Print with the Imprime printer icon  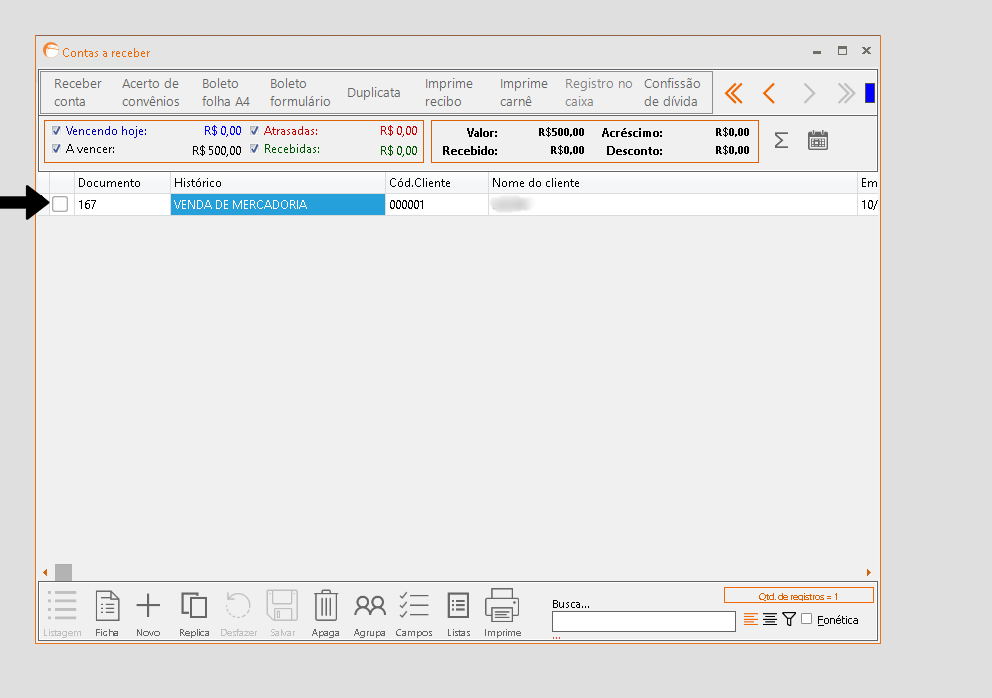click(502, 613)
